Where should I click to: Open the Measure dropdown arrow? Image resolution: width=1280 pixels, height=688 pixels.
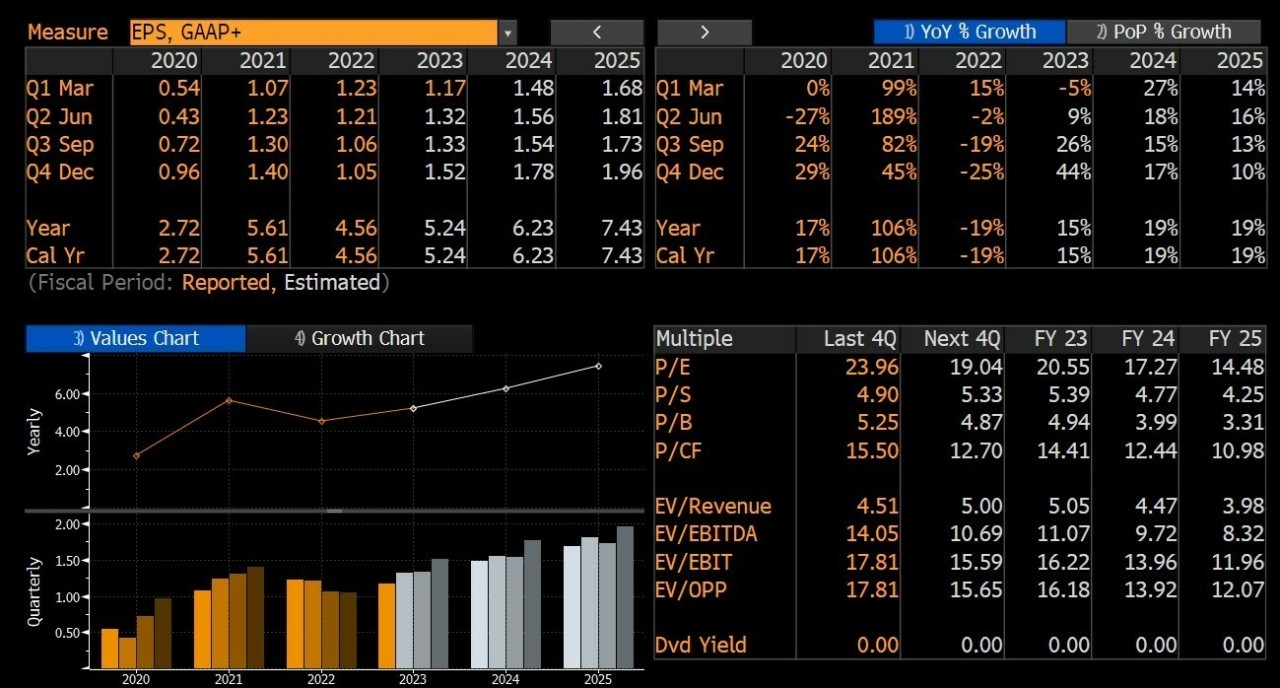(508, 32)
